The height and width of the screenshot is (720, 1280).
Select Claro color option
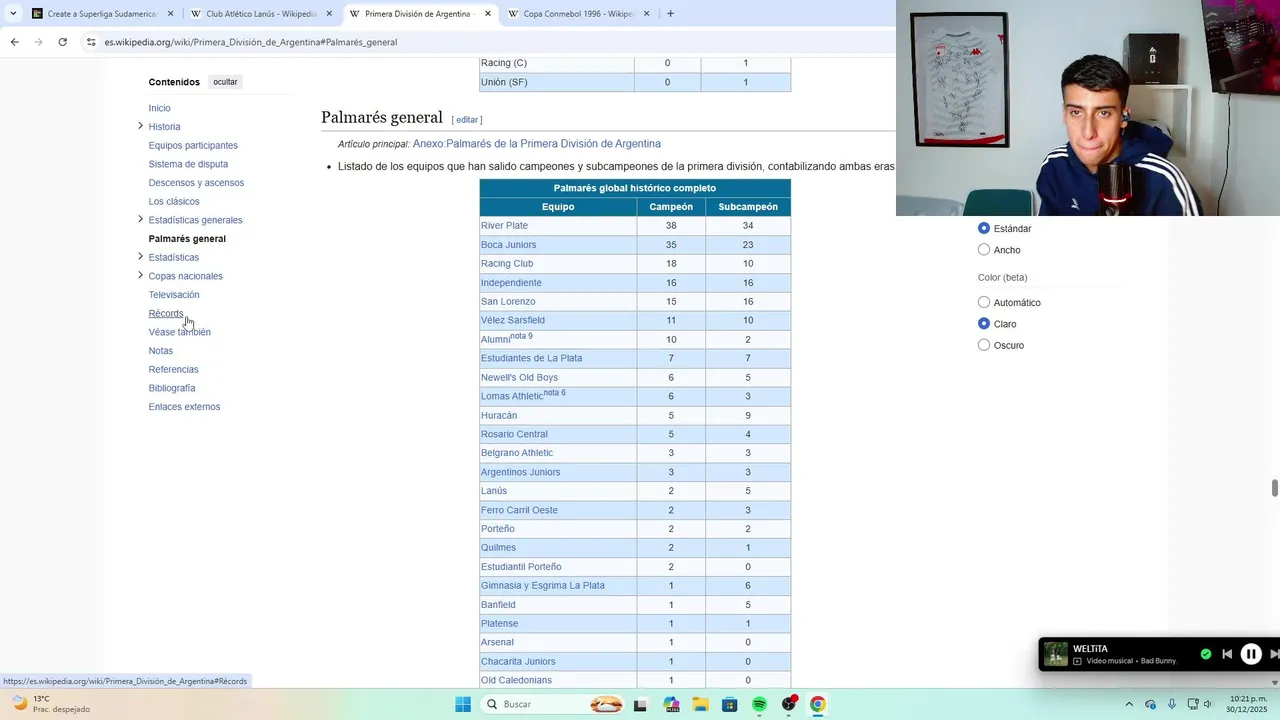(x=984, y=324)
